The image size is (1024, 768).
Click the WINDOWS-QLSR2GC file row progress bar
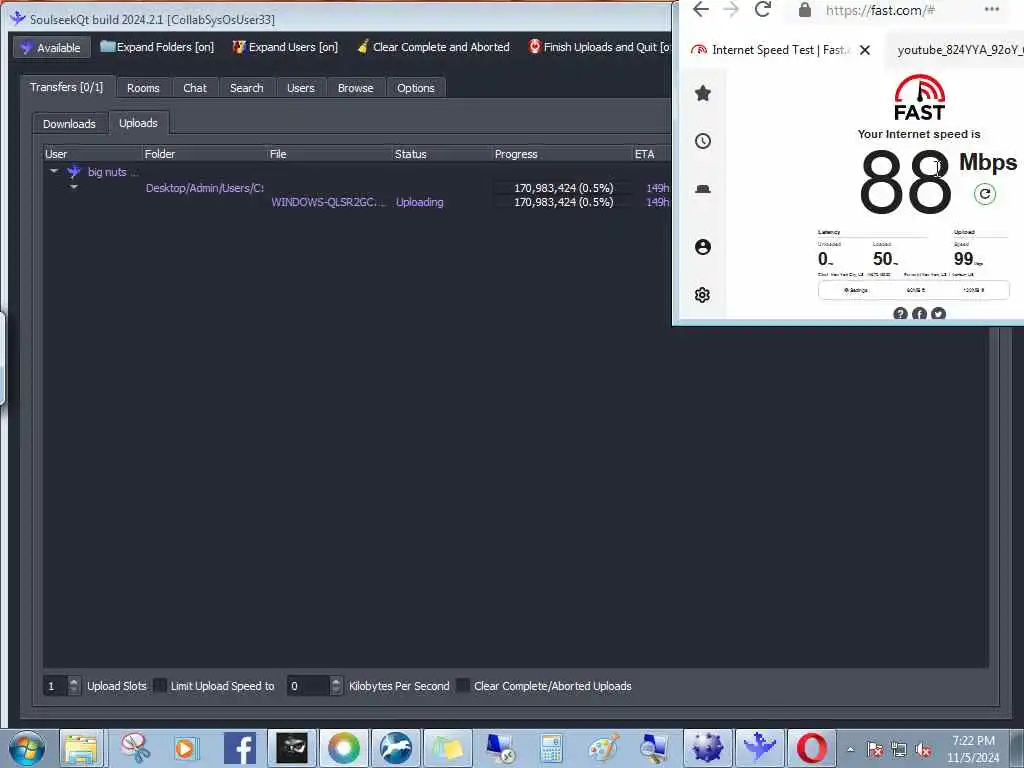click(x=563, y=202)
